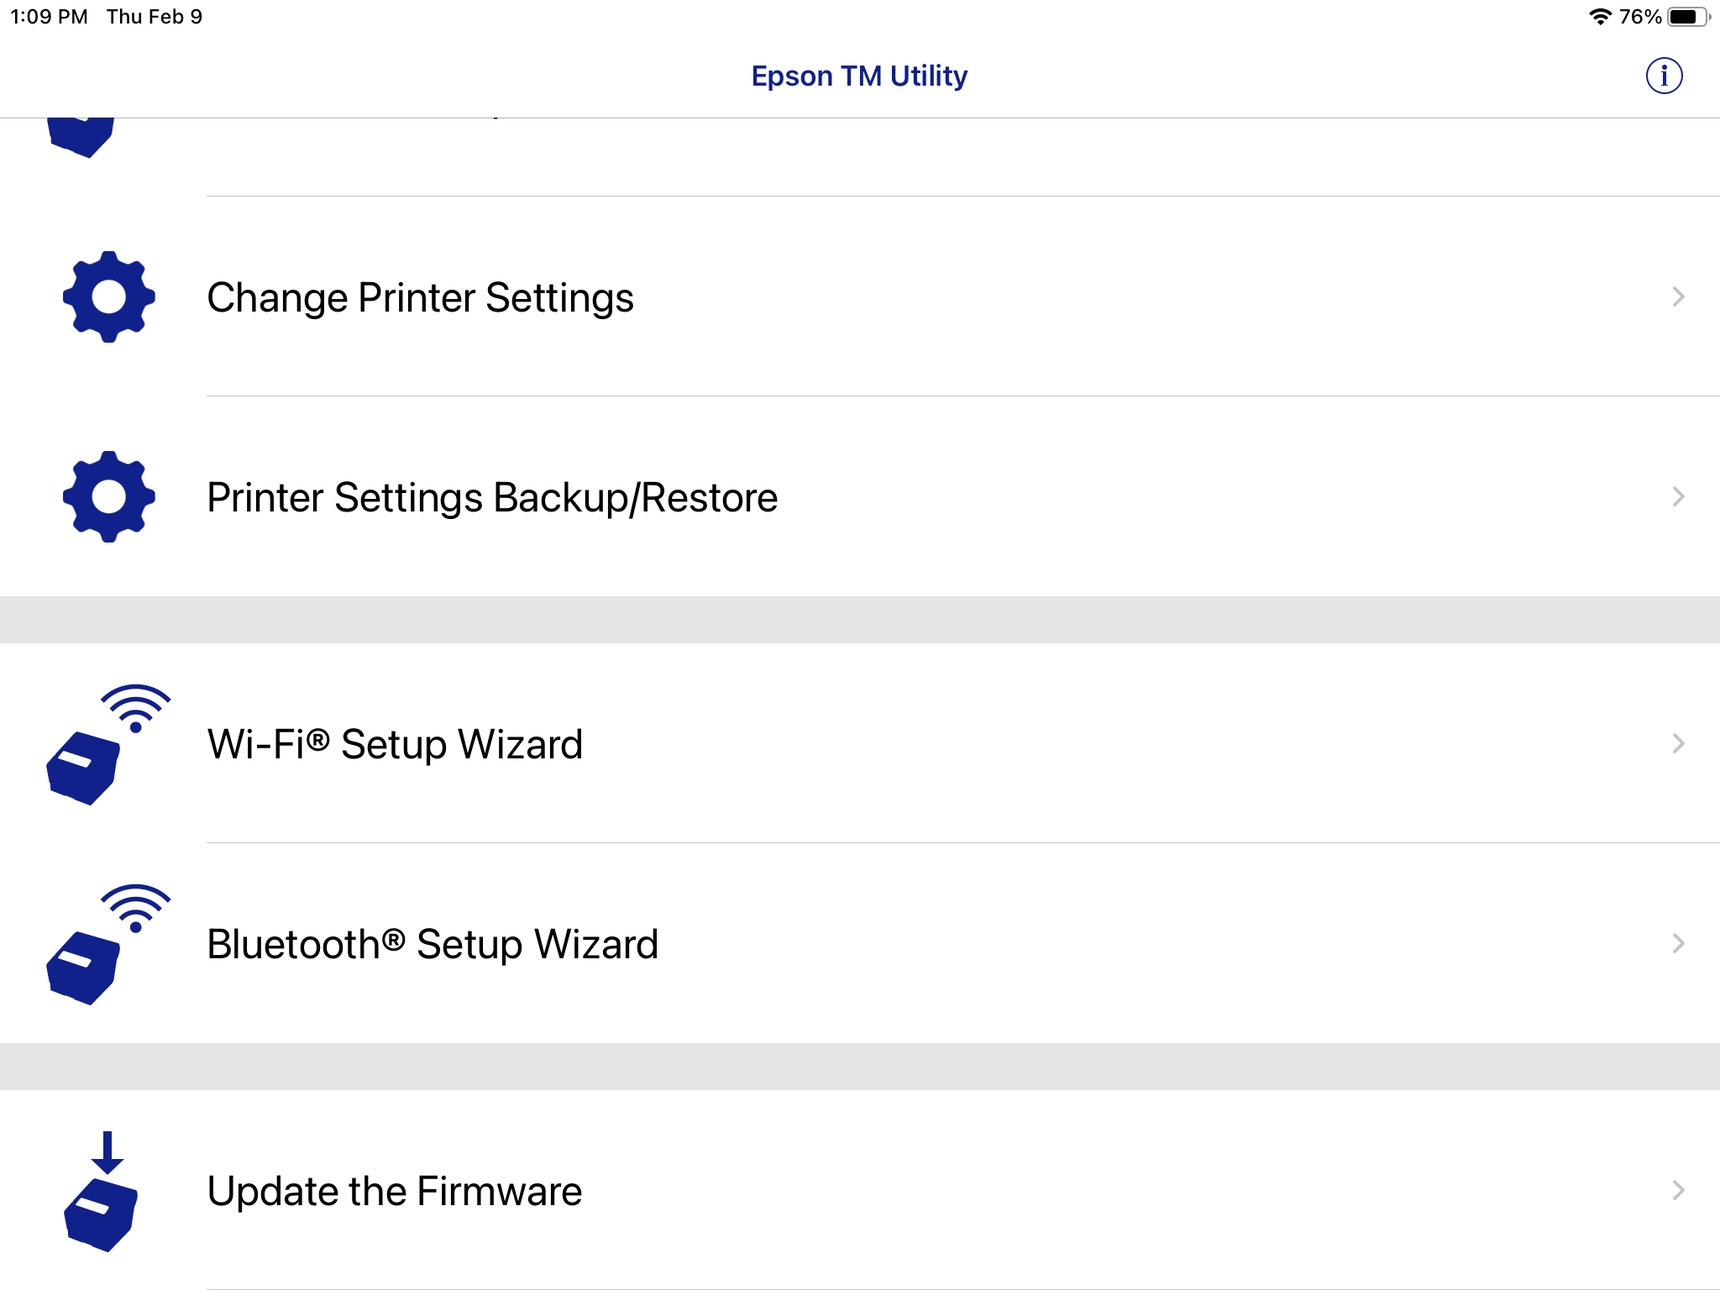Select Change Printer Settings
This screenshot has width=1720, height=1290.
tap(419, 296)
